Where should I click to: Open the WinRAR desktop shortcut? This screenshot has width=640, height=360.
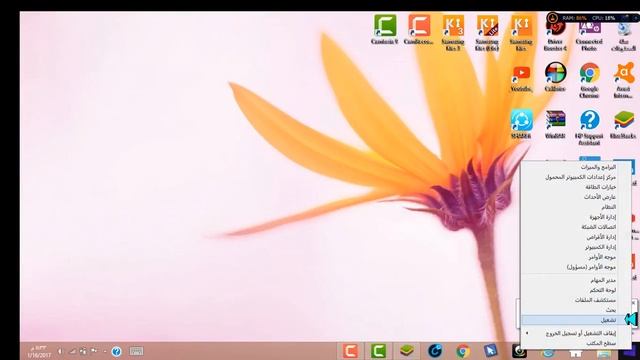click(555, 124)
